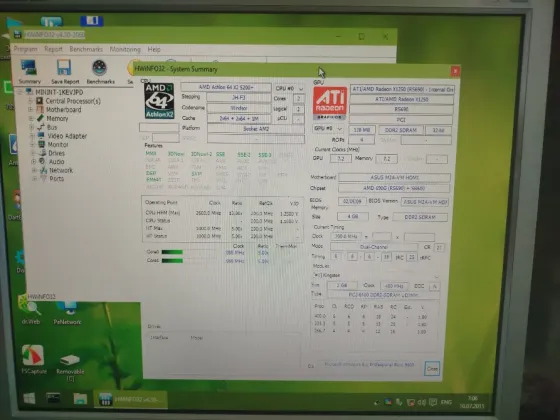The image size is (560, 420).
Task: Click the Socket AM2 platform field
Action: (256, 129)
